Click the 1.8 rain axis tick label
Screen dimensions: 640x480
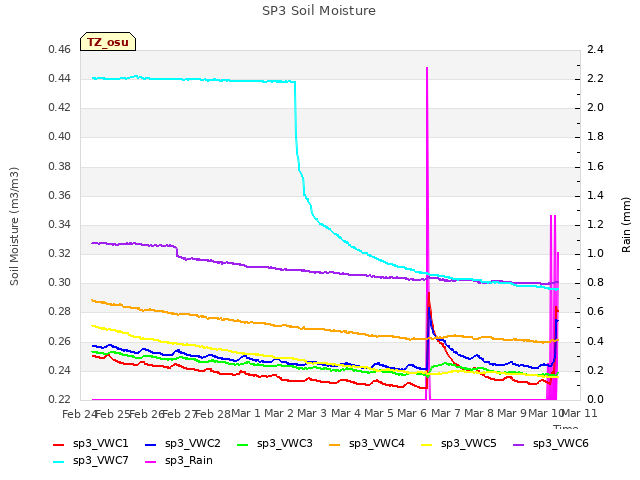596,137
